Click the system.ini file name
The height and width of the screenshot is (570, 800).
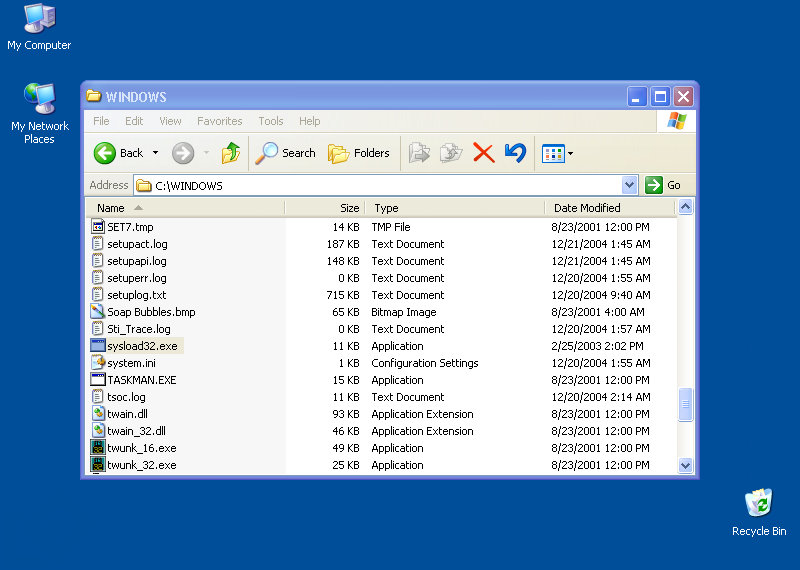(x=131, y=363)
